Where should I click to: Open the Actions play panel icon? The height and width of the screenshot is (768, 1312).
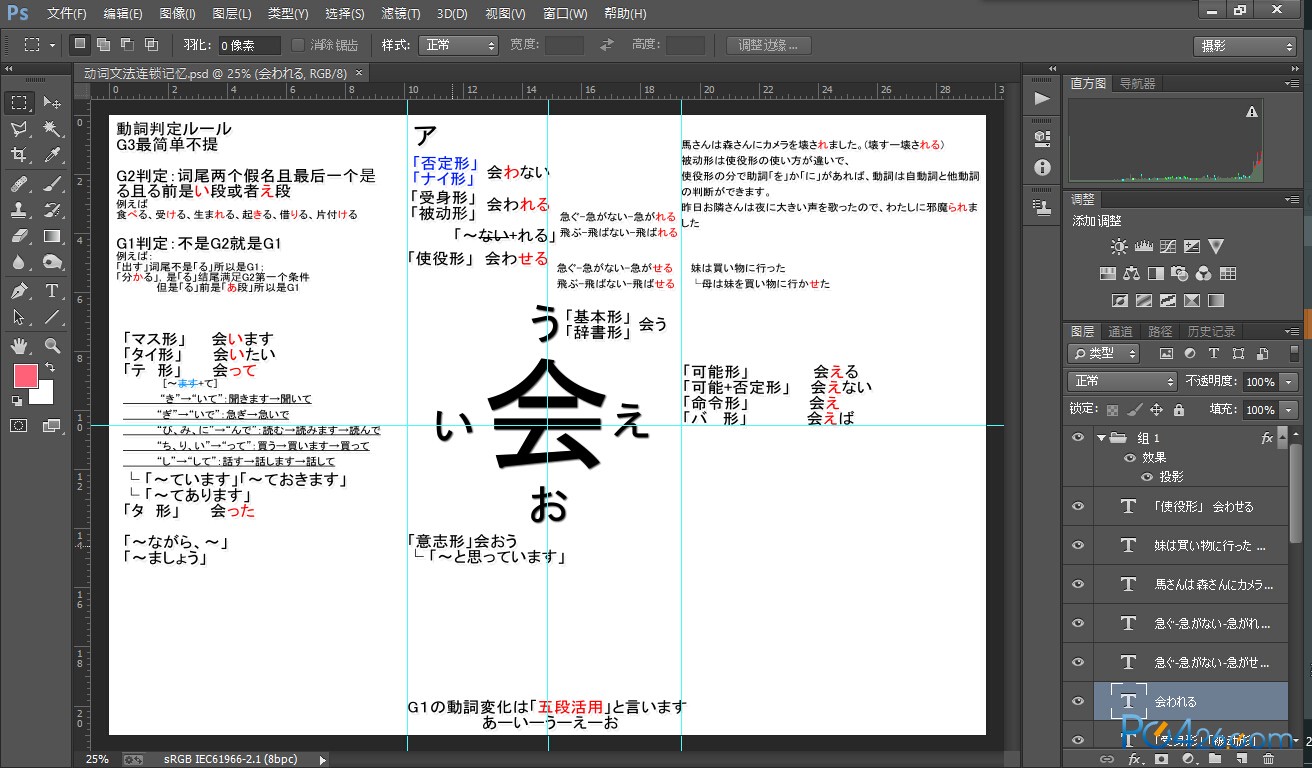(x=1042, y=98)
